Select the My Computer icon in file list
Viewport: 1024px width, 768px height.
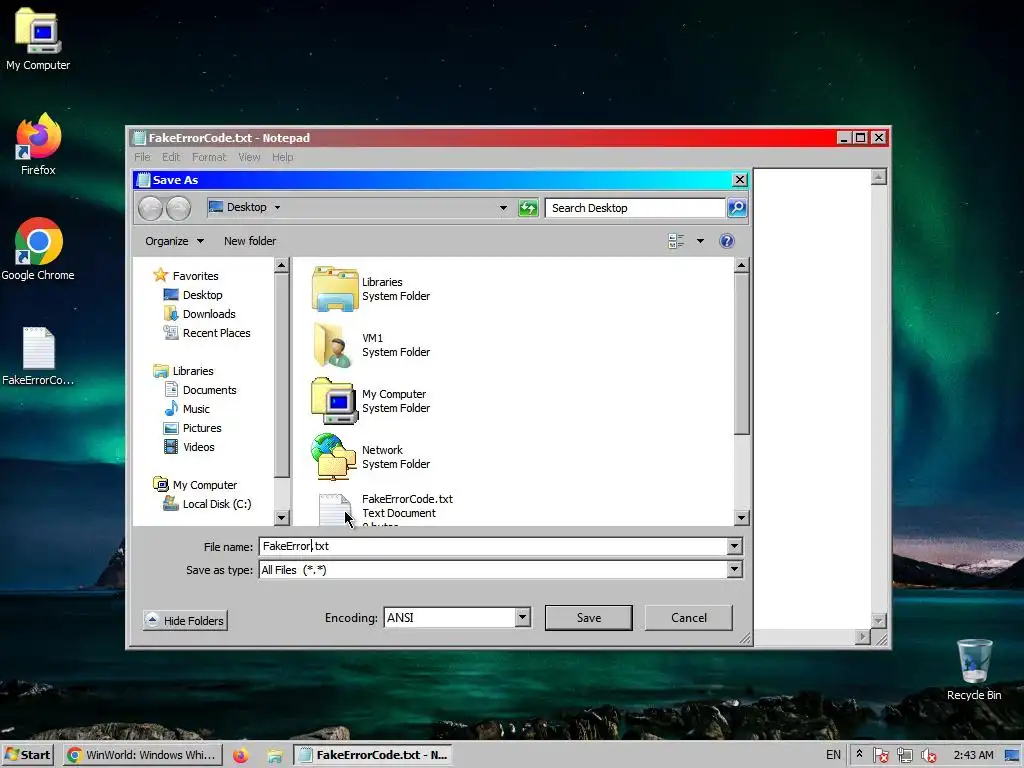(x=334, y=401)
